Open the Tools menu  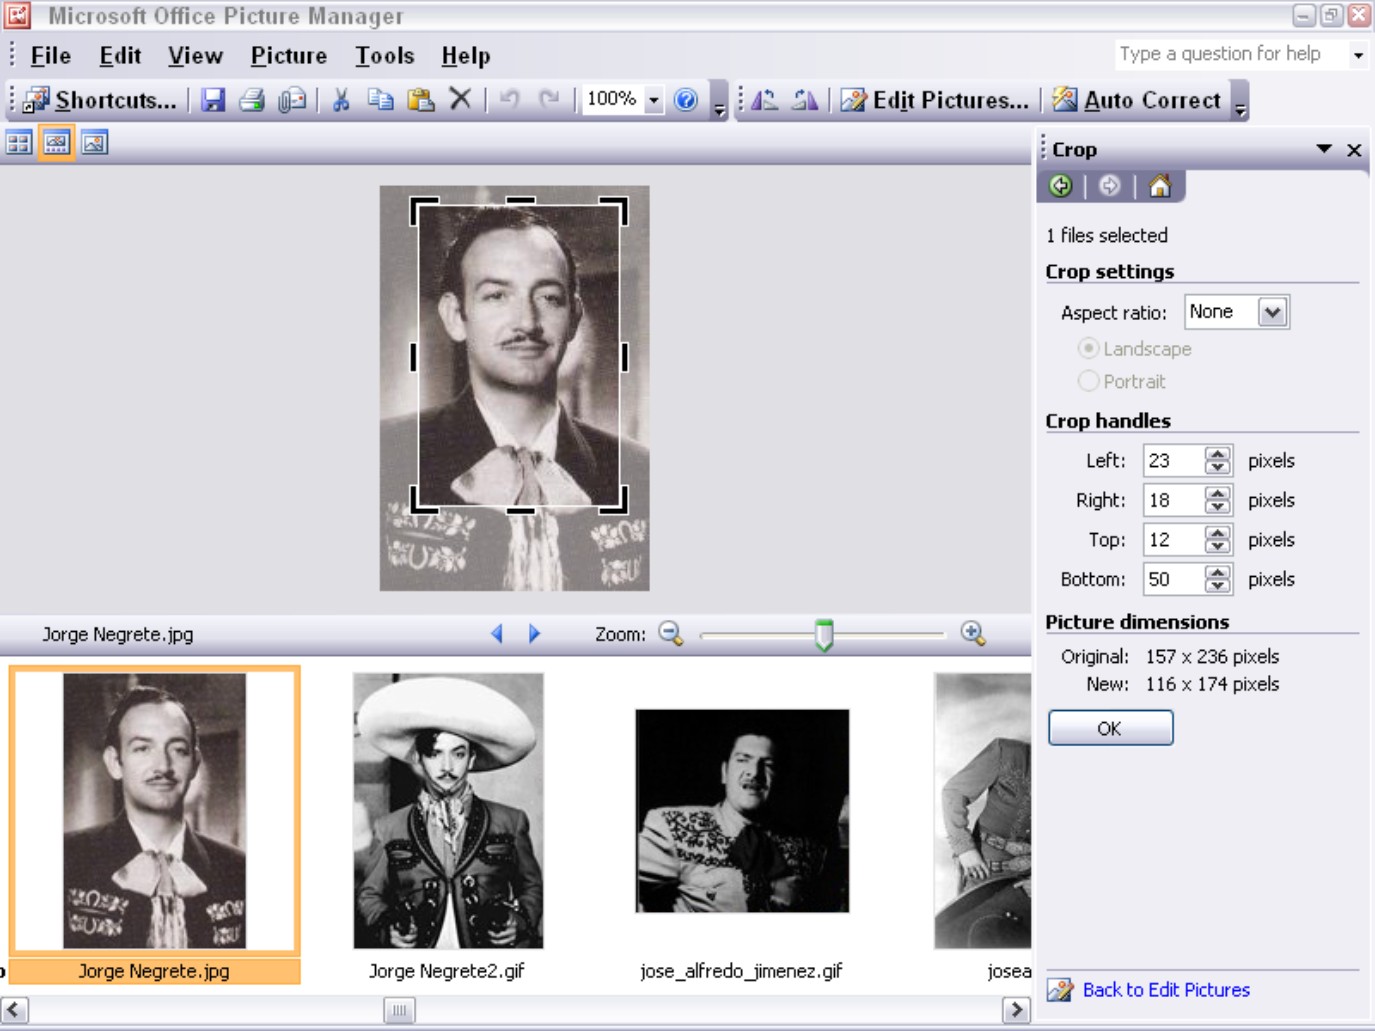click(x=385, y=56)
